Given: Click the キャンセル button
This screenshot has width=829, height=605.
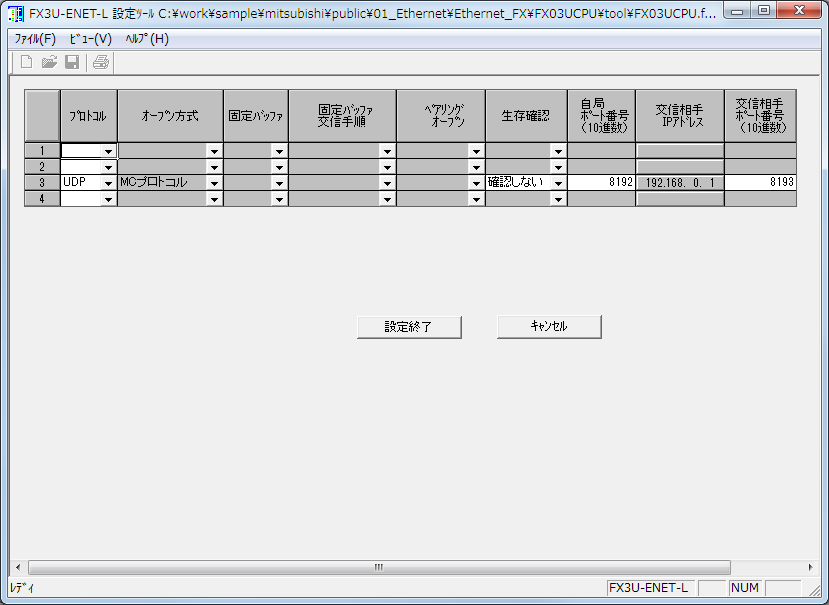Looking at the screenshot, I should click(x=548, y=326).
